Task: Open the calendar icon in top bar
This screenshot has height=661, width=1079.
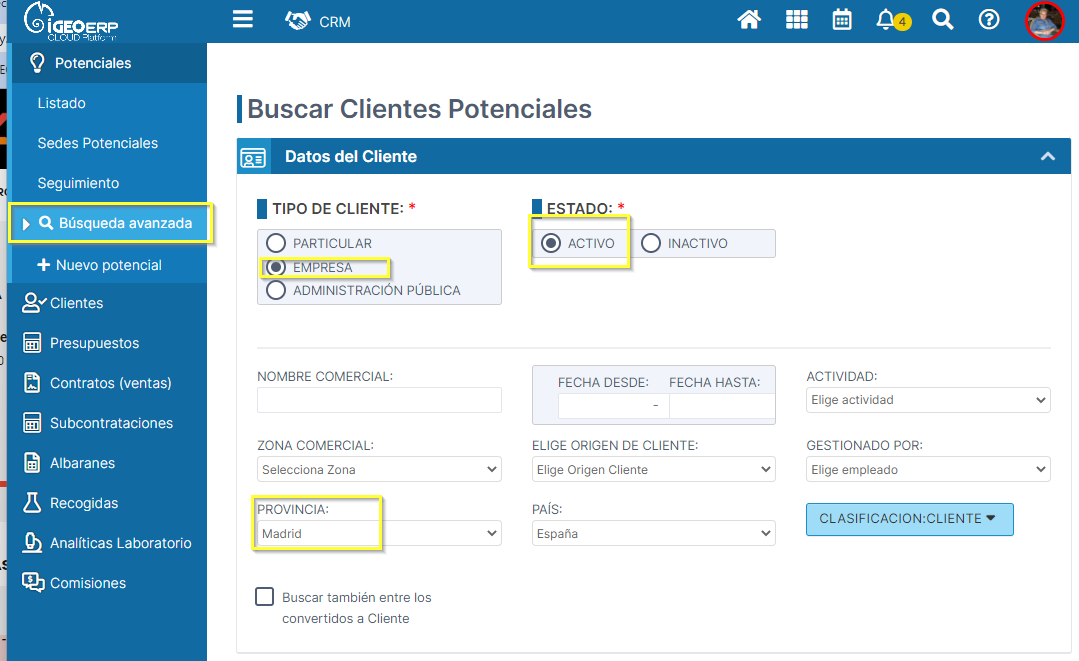Action: pos(842,20)
